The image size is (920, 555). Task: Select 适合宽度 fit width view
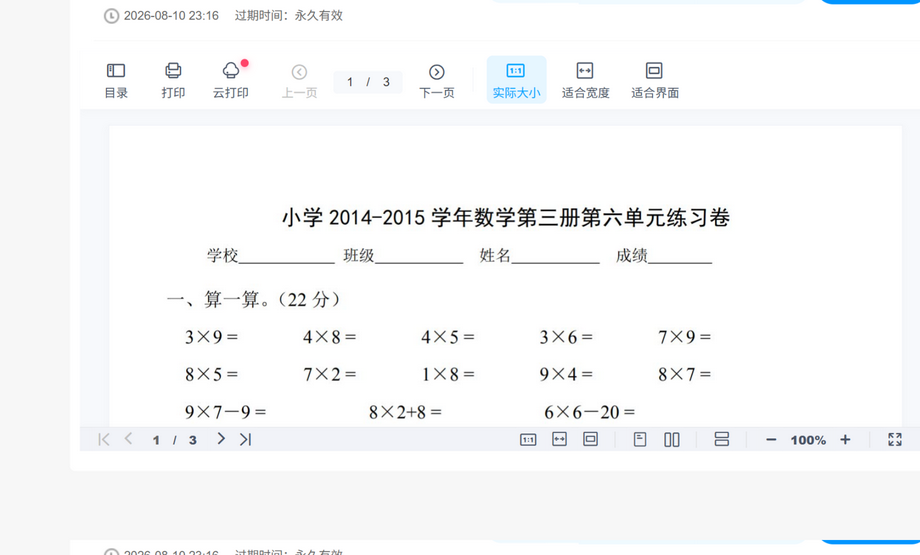click(585, 80)
